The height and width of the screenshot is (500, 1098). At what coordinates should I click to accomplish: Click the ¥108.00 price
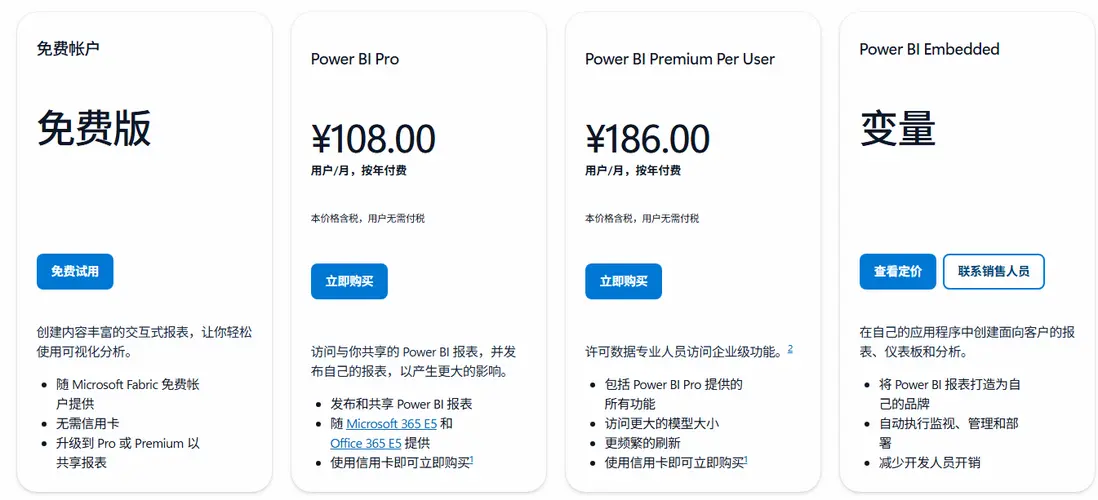click(x=373, y=138)
